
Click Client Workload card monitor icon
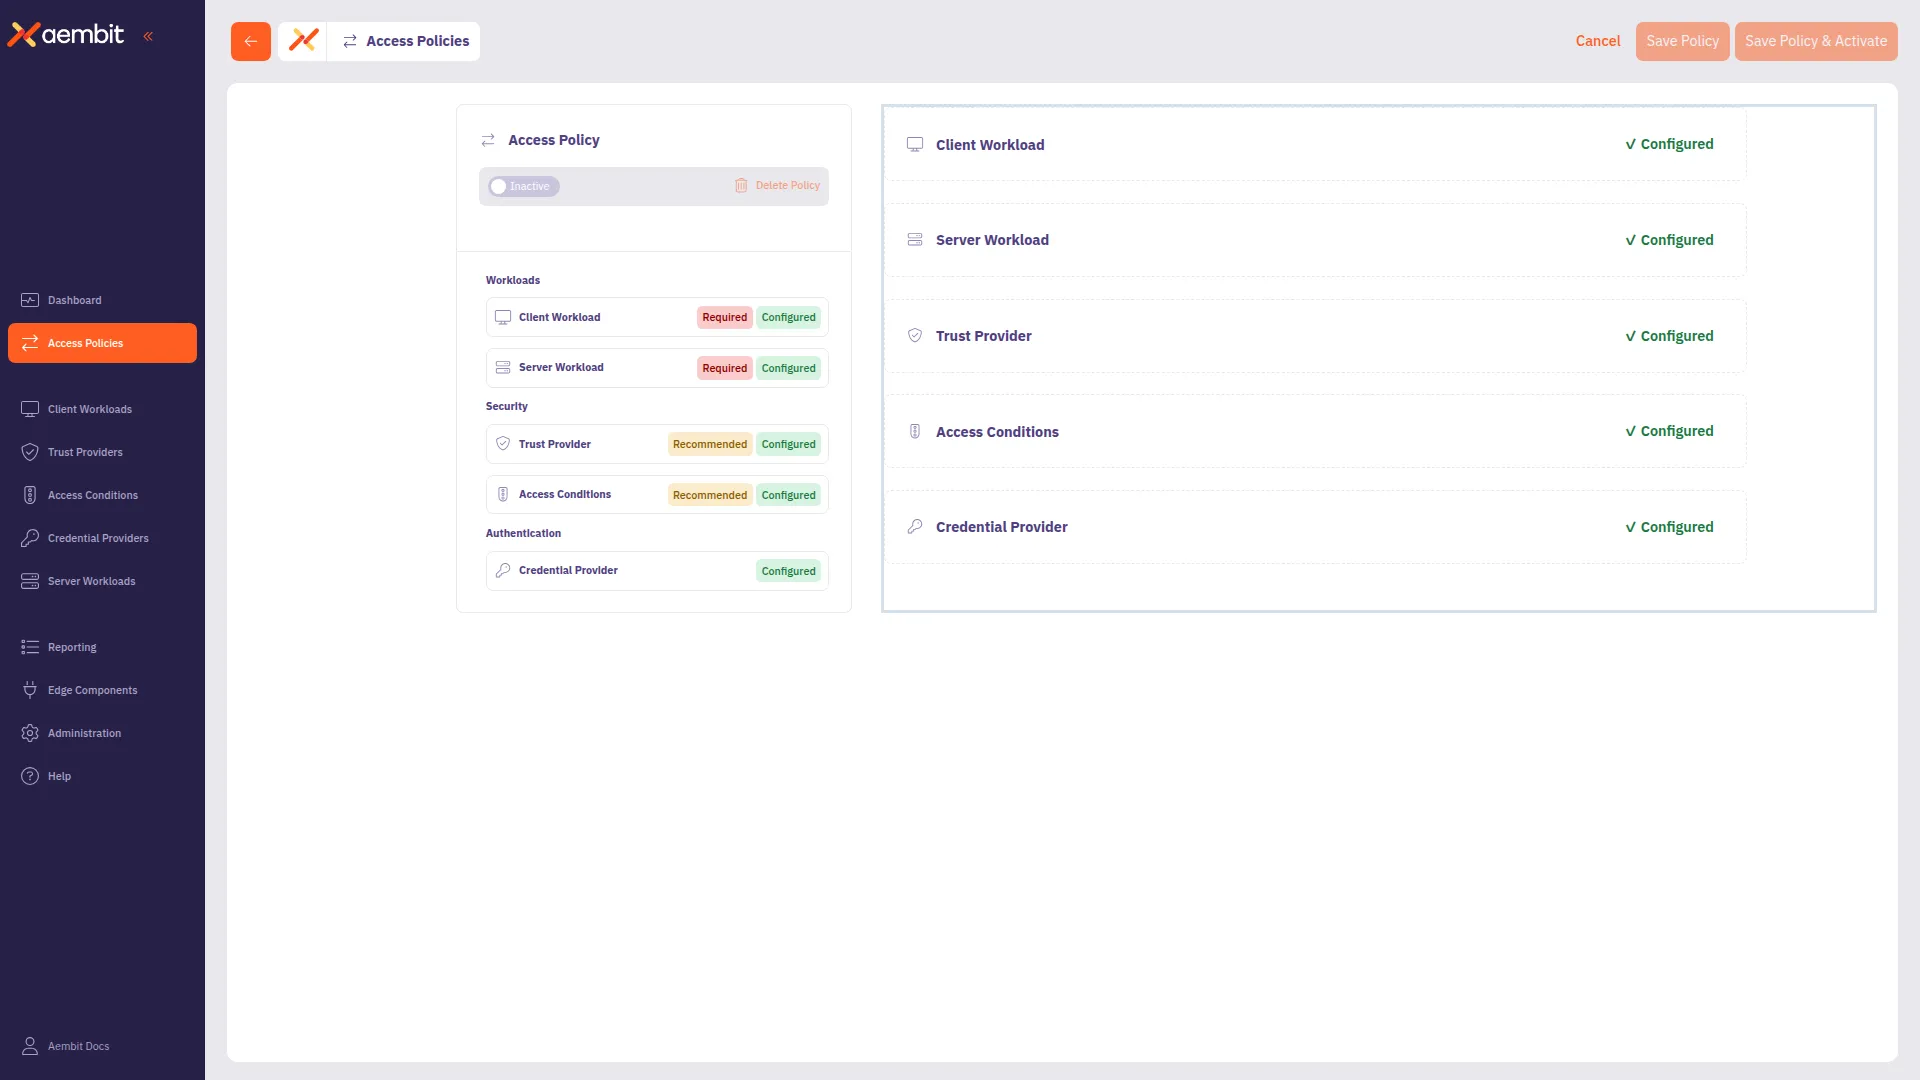(x=915, y=145)
